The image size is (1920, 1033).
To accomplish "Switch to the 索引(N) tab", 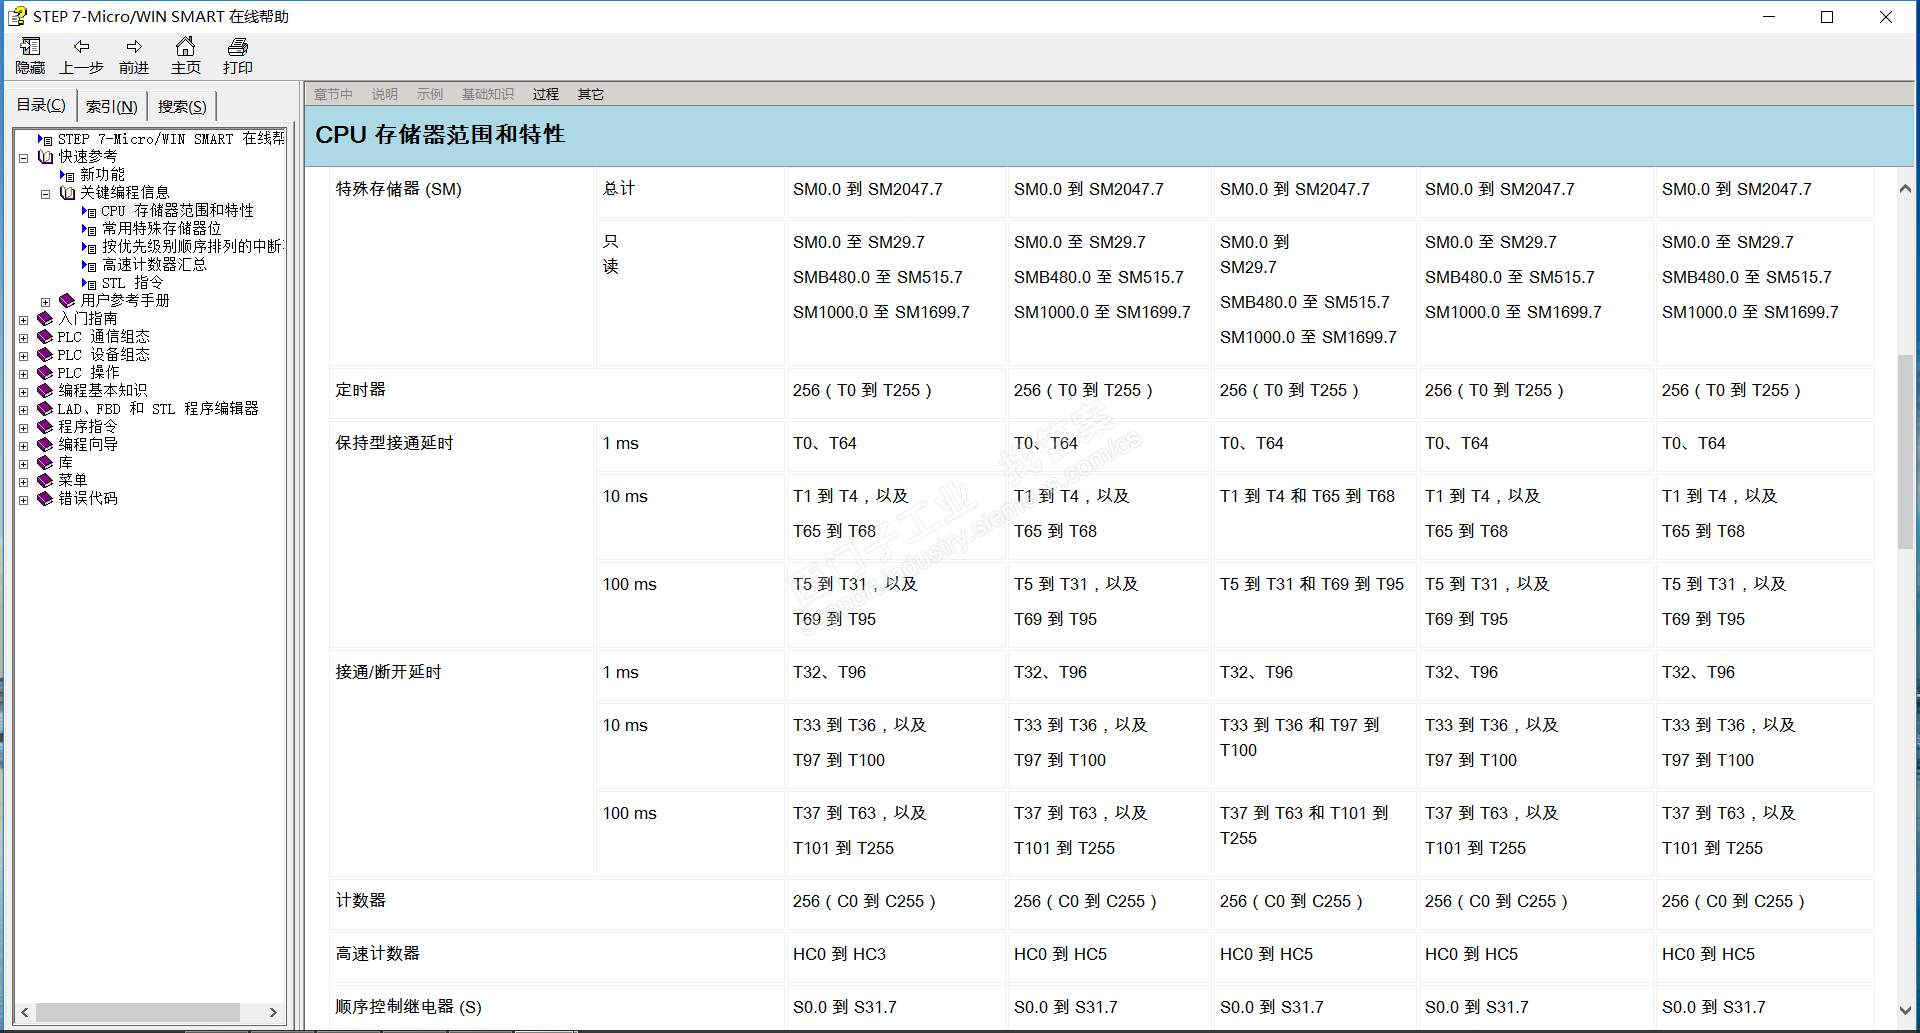I will (111, 106).
